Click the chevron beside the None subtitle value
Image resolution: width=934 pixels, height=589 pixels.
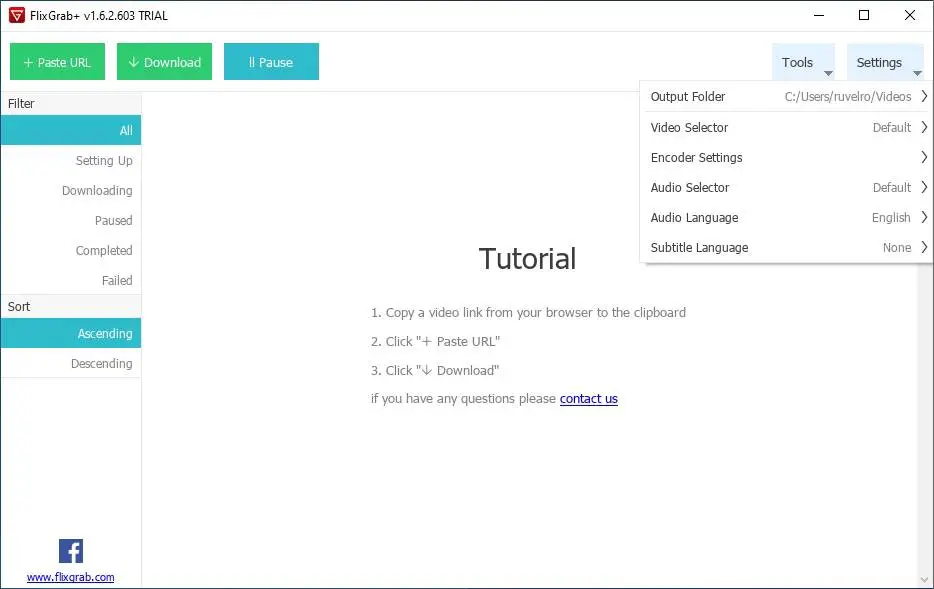tap(924, 247)
